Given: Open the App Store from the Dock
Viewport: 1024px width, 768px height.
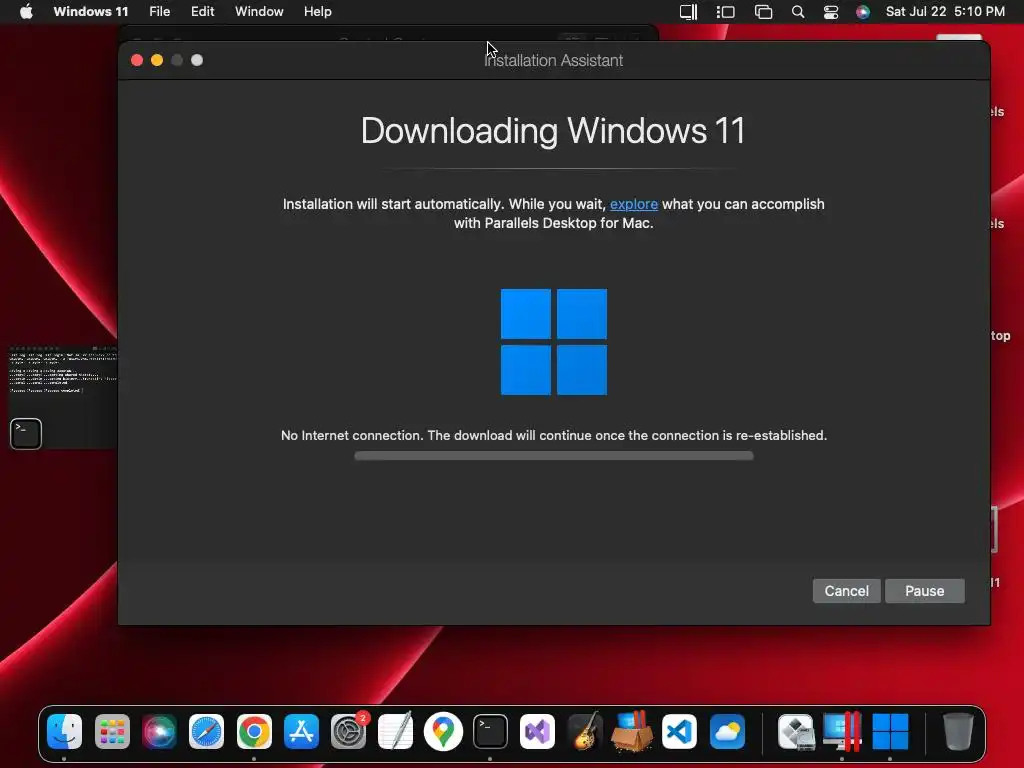Looking at the screenshot, I should pyautogui.click(x=301, y=731).
